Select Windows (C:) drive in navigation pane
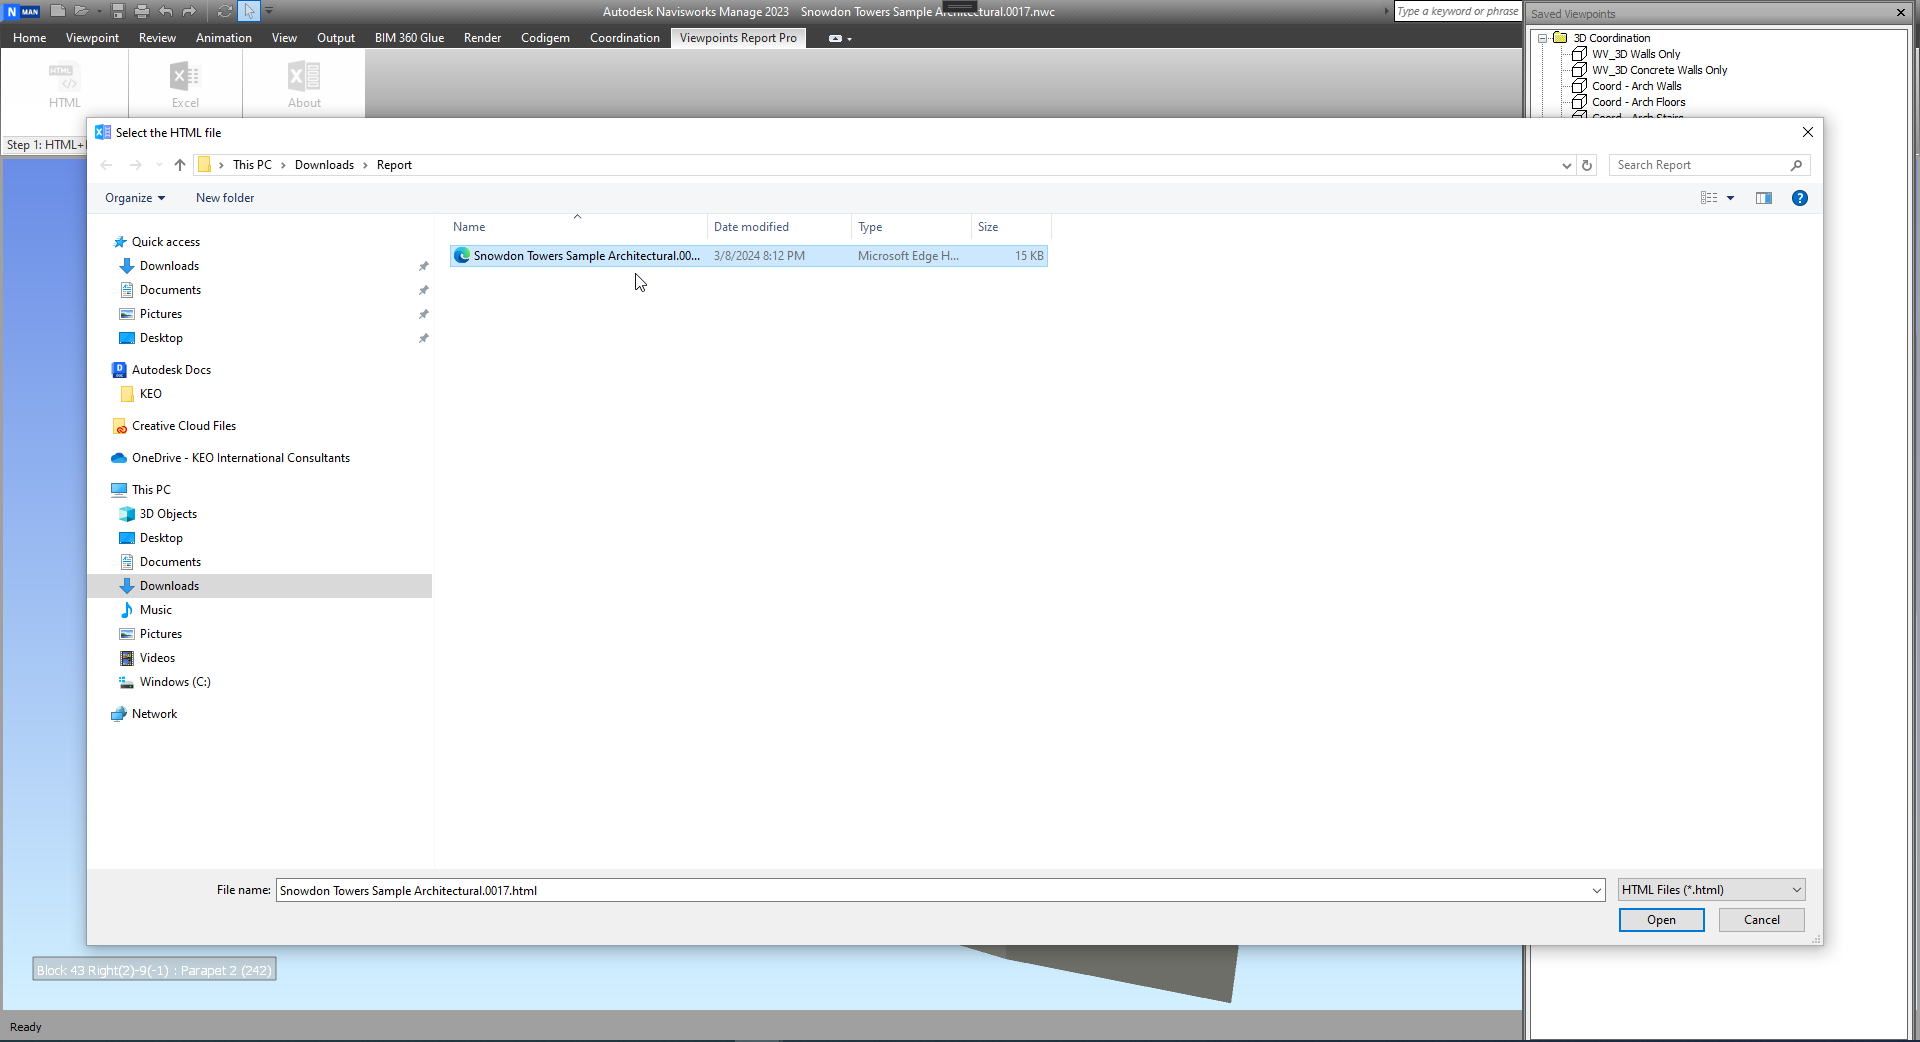 click(x=175, y=682)
